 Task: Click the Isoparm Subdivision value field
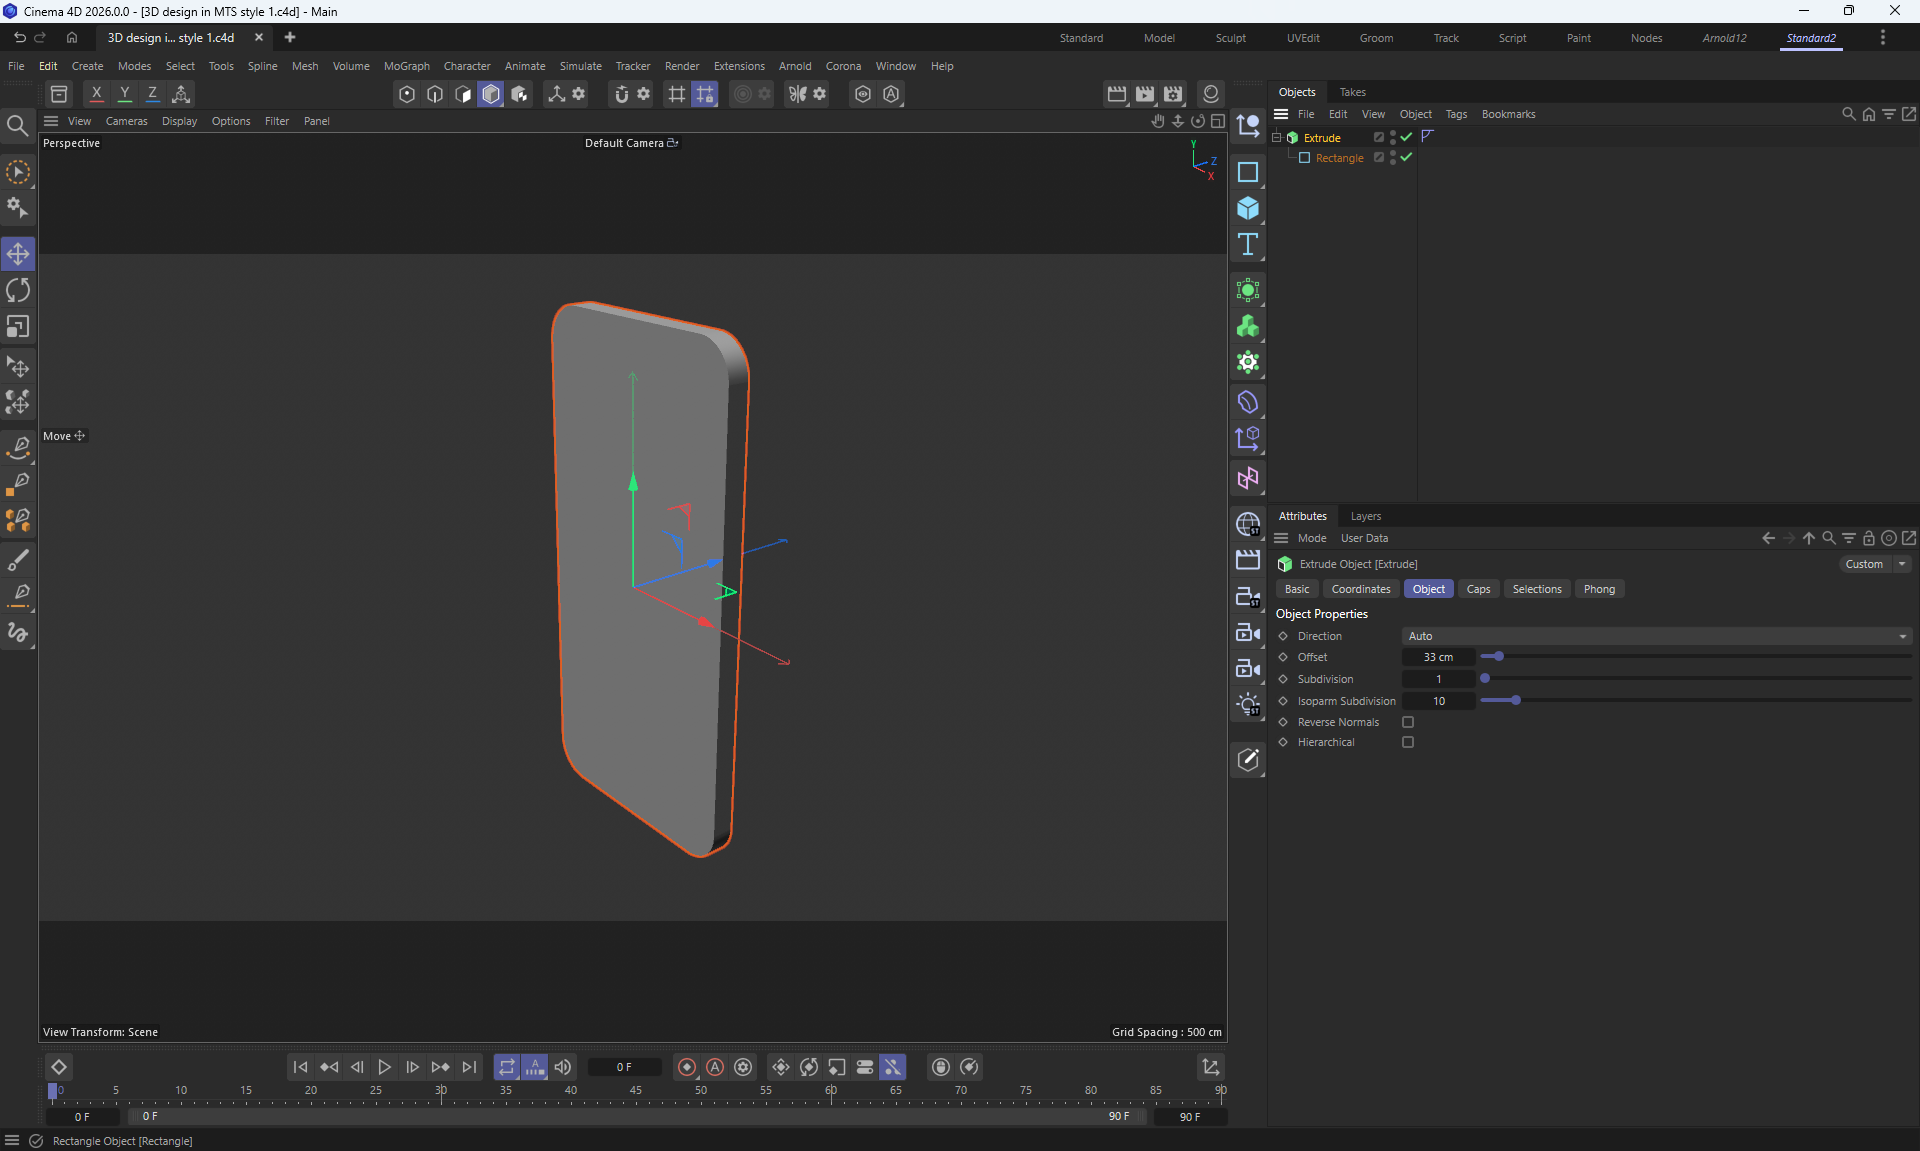(1438, 701)
